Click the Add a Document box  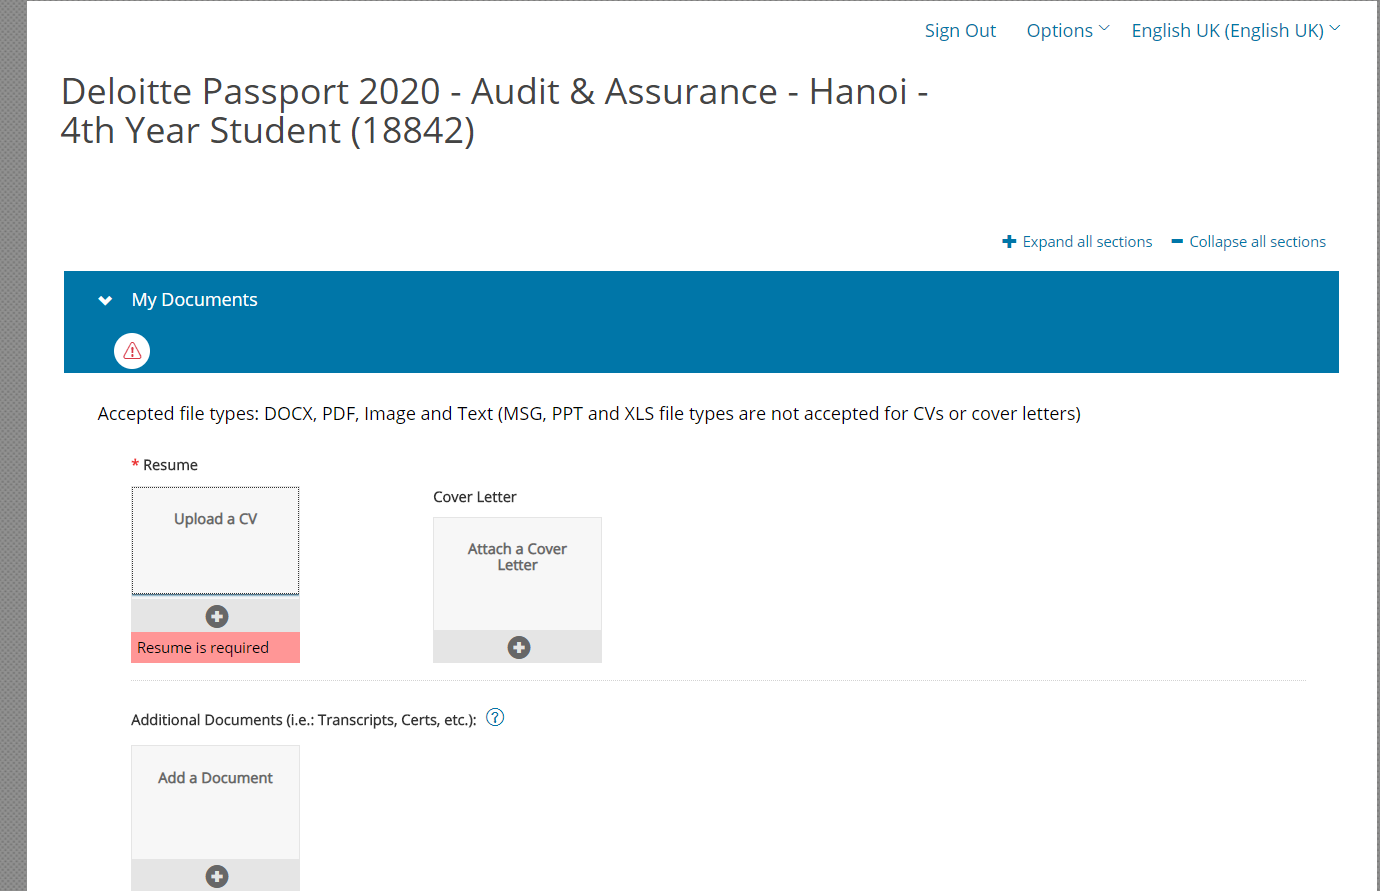coord(216,800)
